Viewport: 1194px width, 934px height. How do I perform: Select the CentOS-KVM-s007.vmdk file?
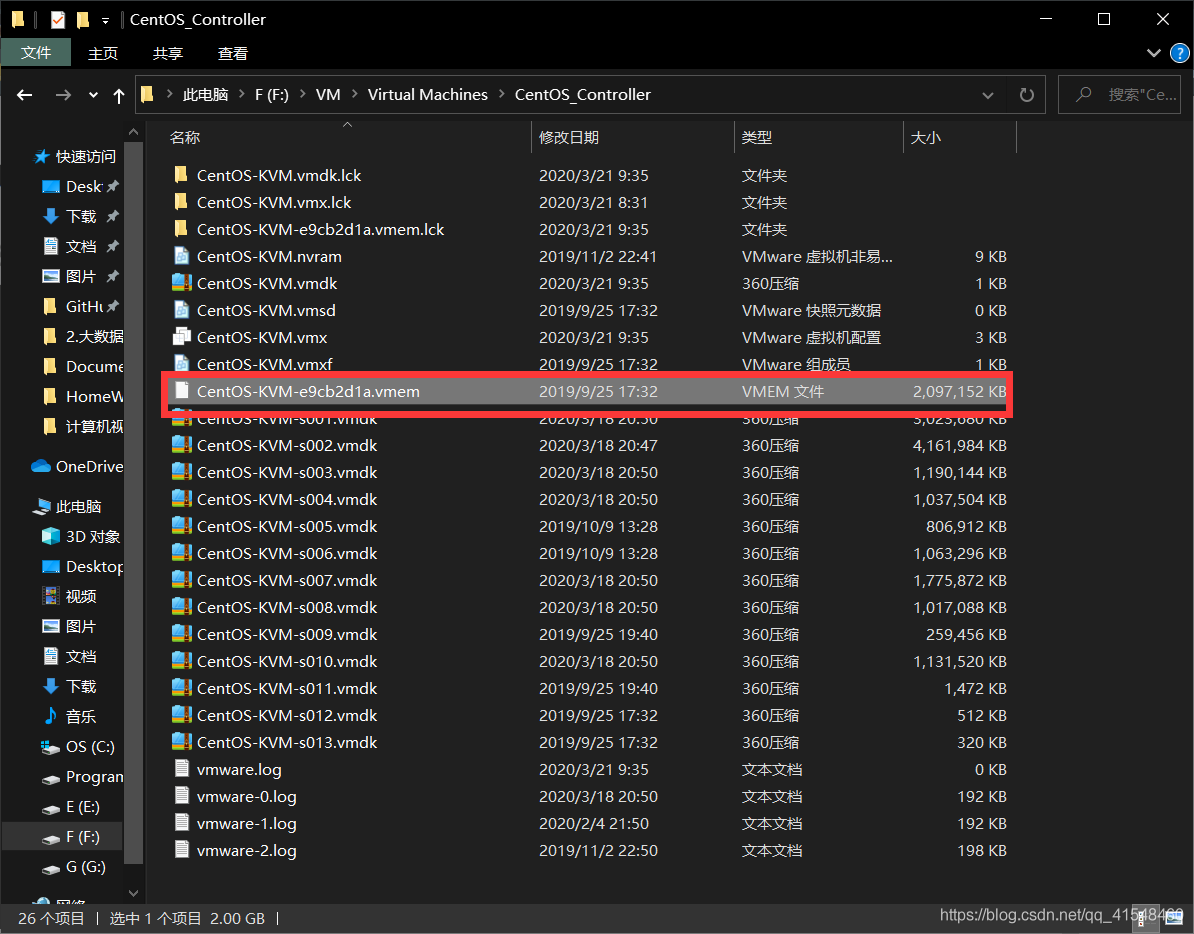[x=287, y=580]
